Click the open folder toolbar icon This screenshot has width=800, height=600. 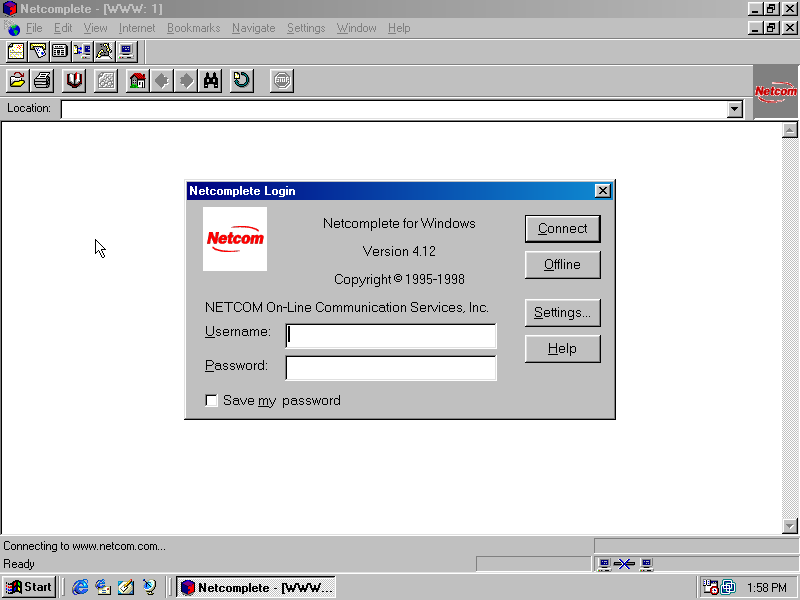17,81
